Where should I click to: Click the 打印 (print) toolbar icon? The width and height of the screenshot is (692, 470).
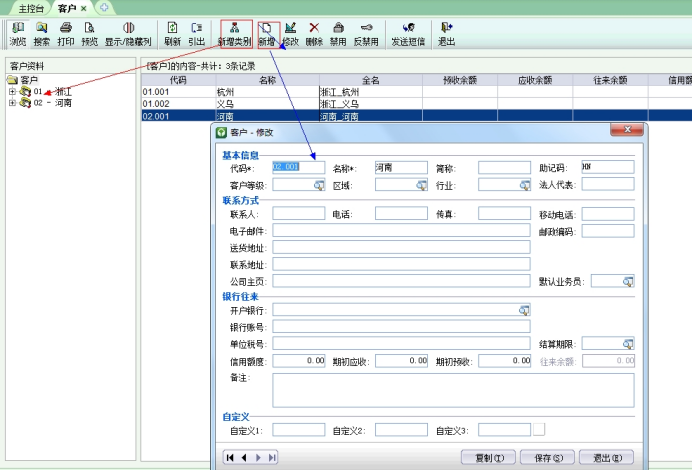coord(66,34)
